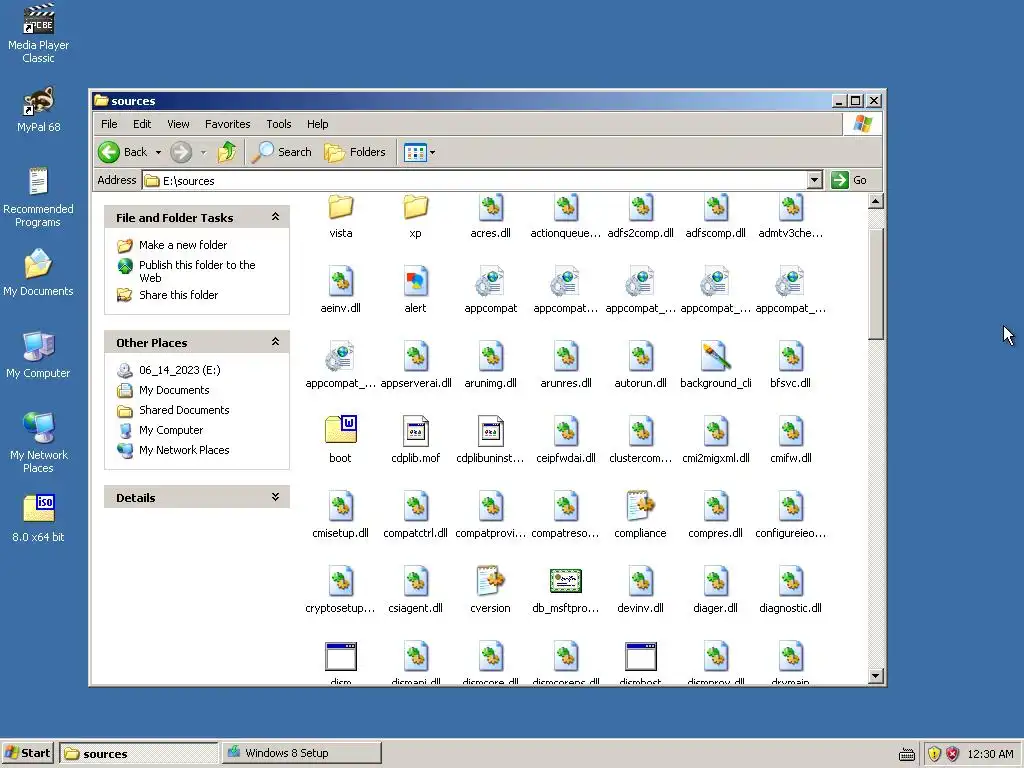The height and width of the screenshot is (768, 1024).
Task: Select the compliance file icon
Action: [x=640, y=505]
